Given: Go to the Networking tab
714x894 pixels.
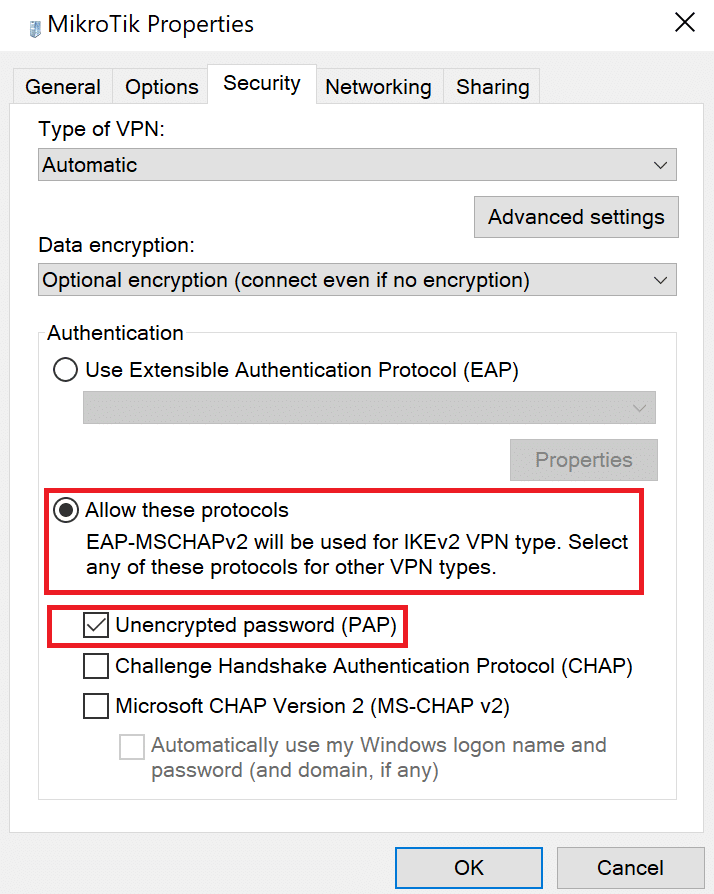Looking at the screenshot, I should click(x=378, y=87).
